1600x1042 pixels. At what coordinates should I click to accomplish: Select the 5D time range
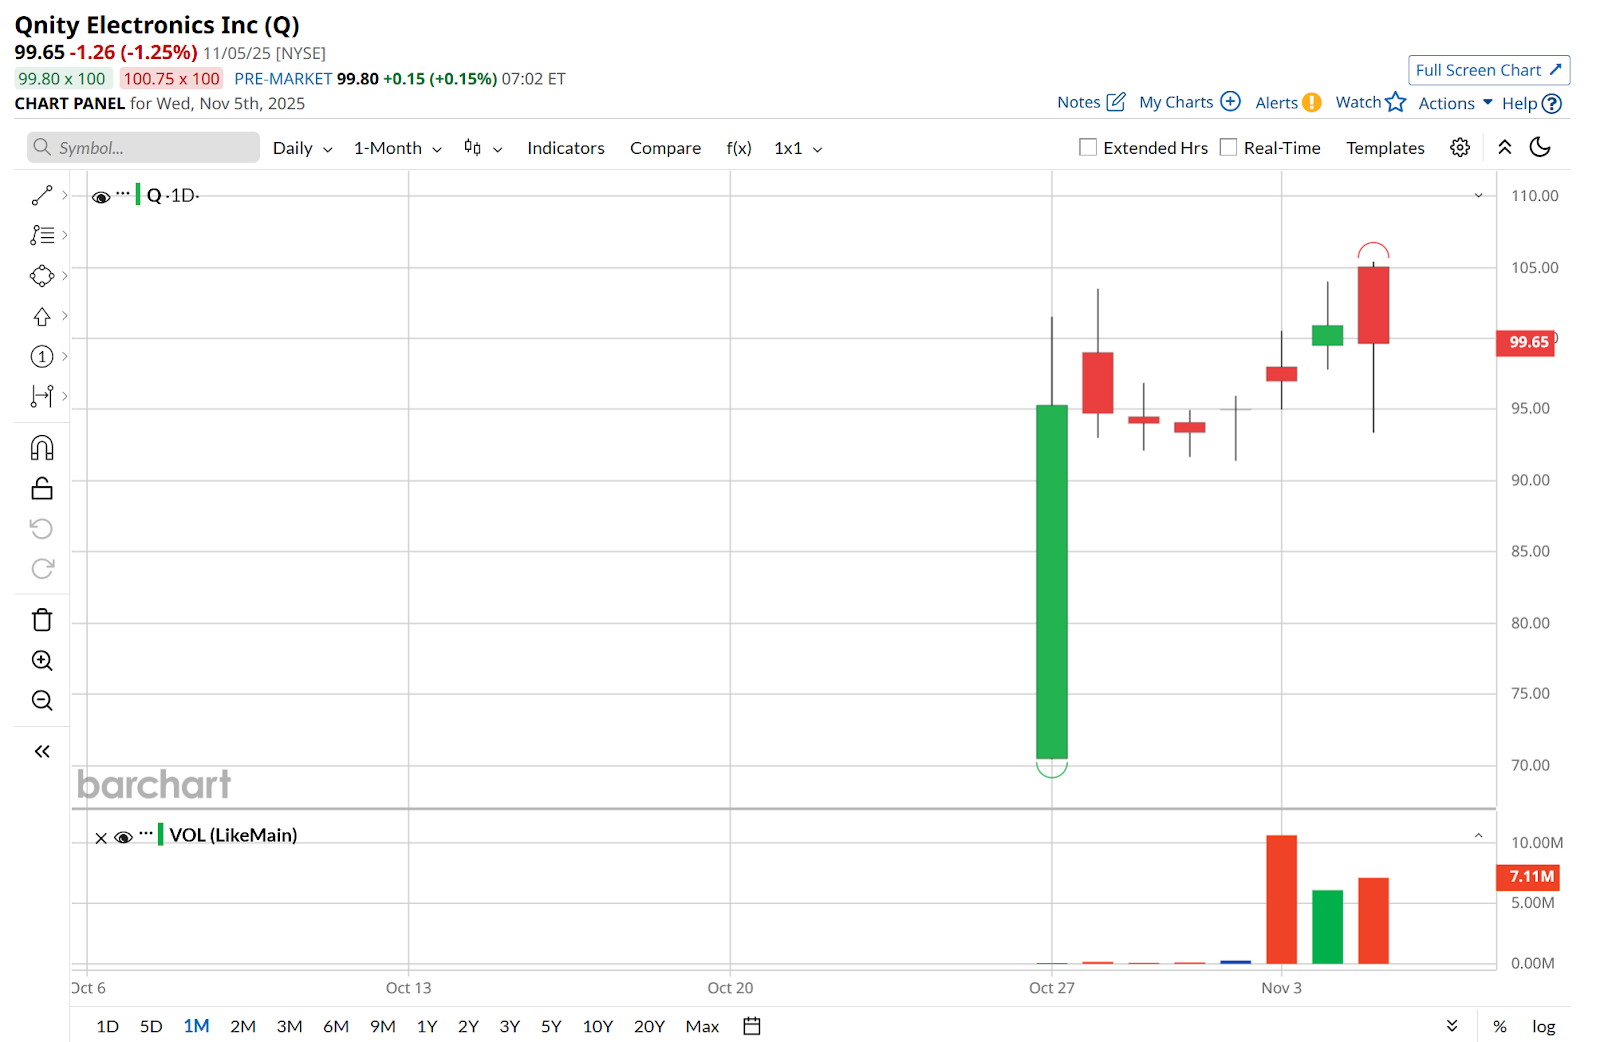[151, 1026]
